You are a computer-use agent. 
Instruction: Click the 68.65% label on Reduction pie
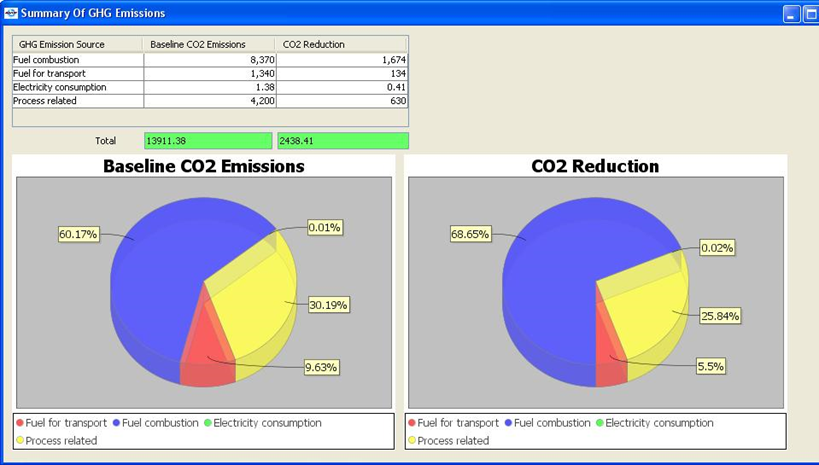coord(470,234)
